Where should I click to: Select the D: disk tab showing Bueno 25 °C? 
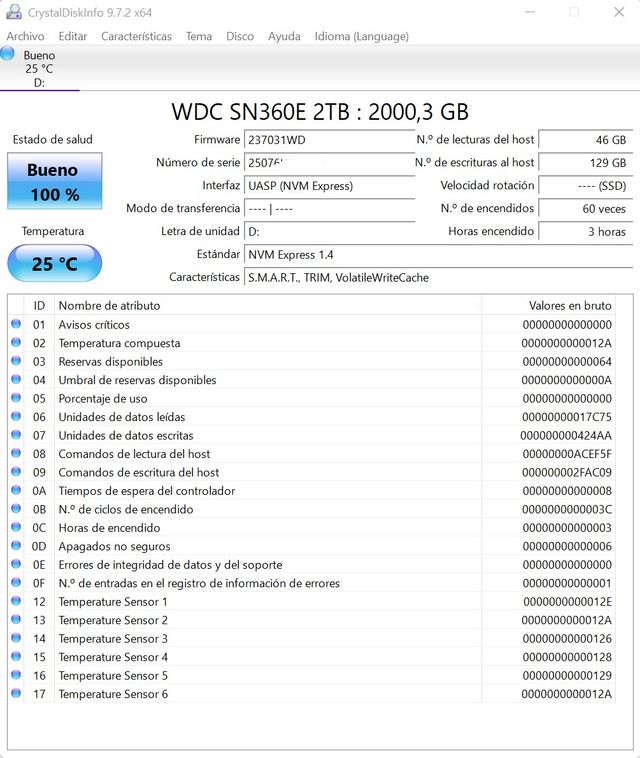coord(39,68)
